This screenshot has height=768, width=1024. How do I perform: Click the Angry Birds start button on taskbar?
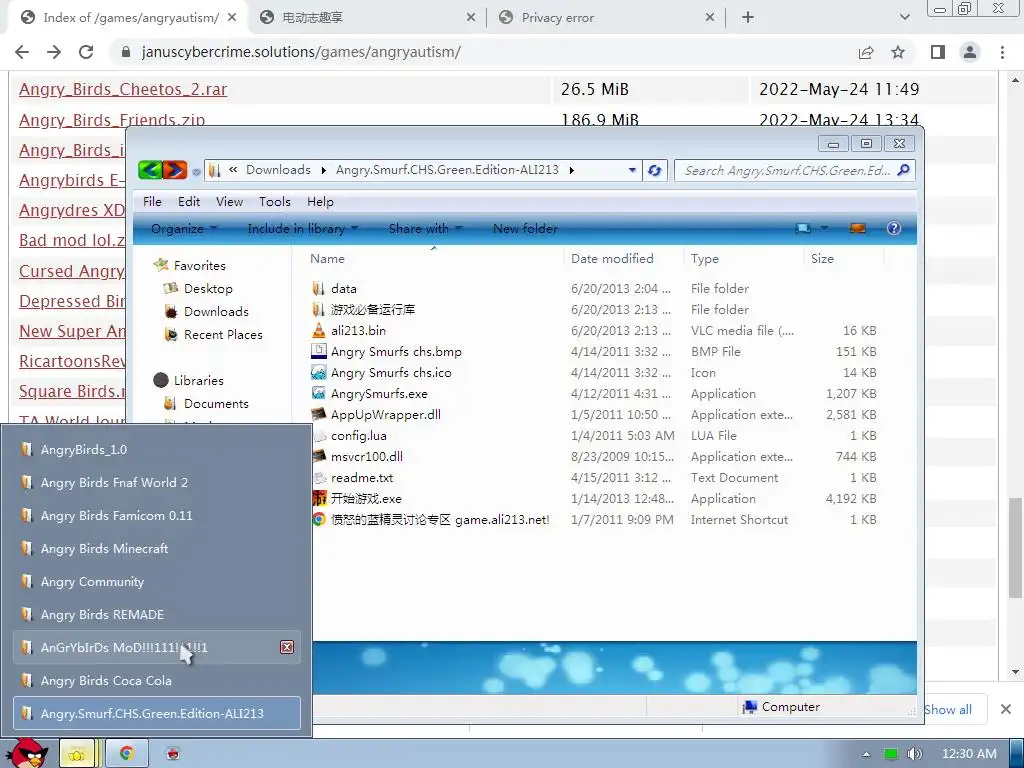27,753
